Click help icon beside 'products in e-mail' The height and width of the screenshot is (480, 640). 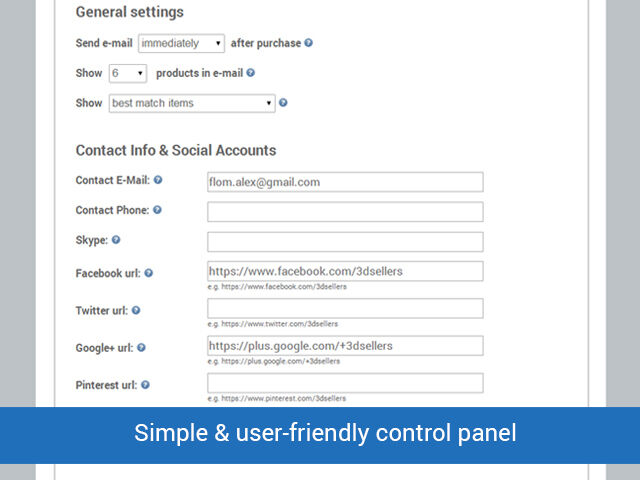coord(251,73)
